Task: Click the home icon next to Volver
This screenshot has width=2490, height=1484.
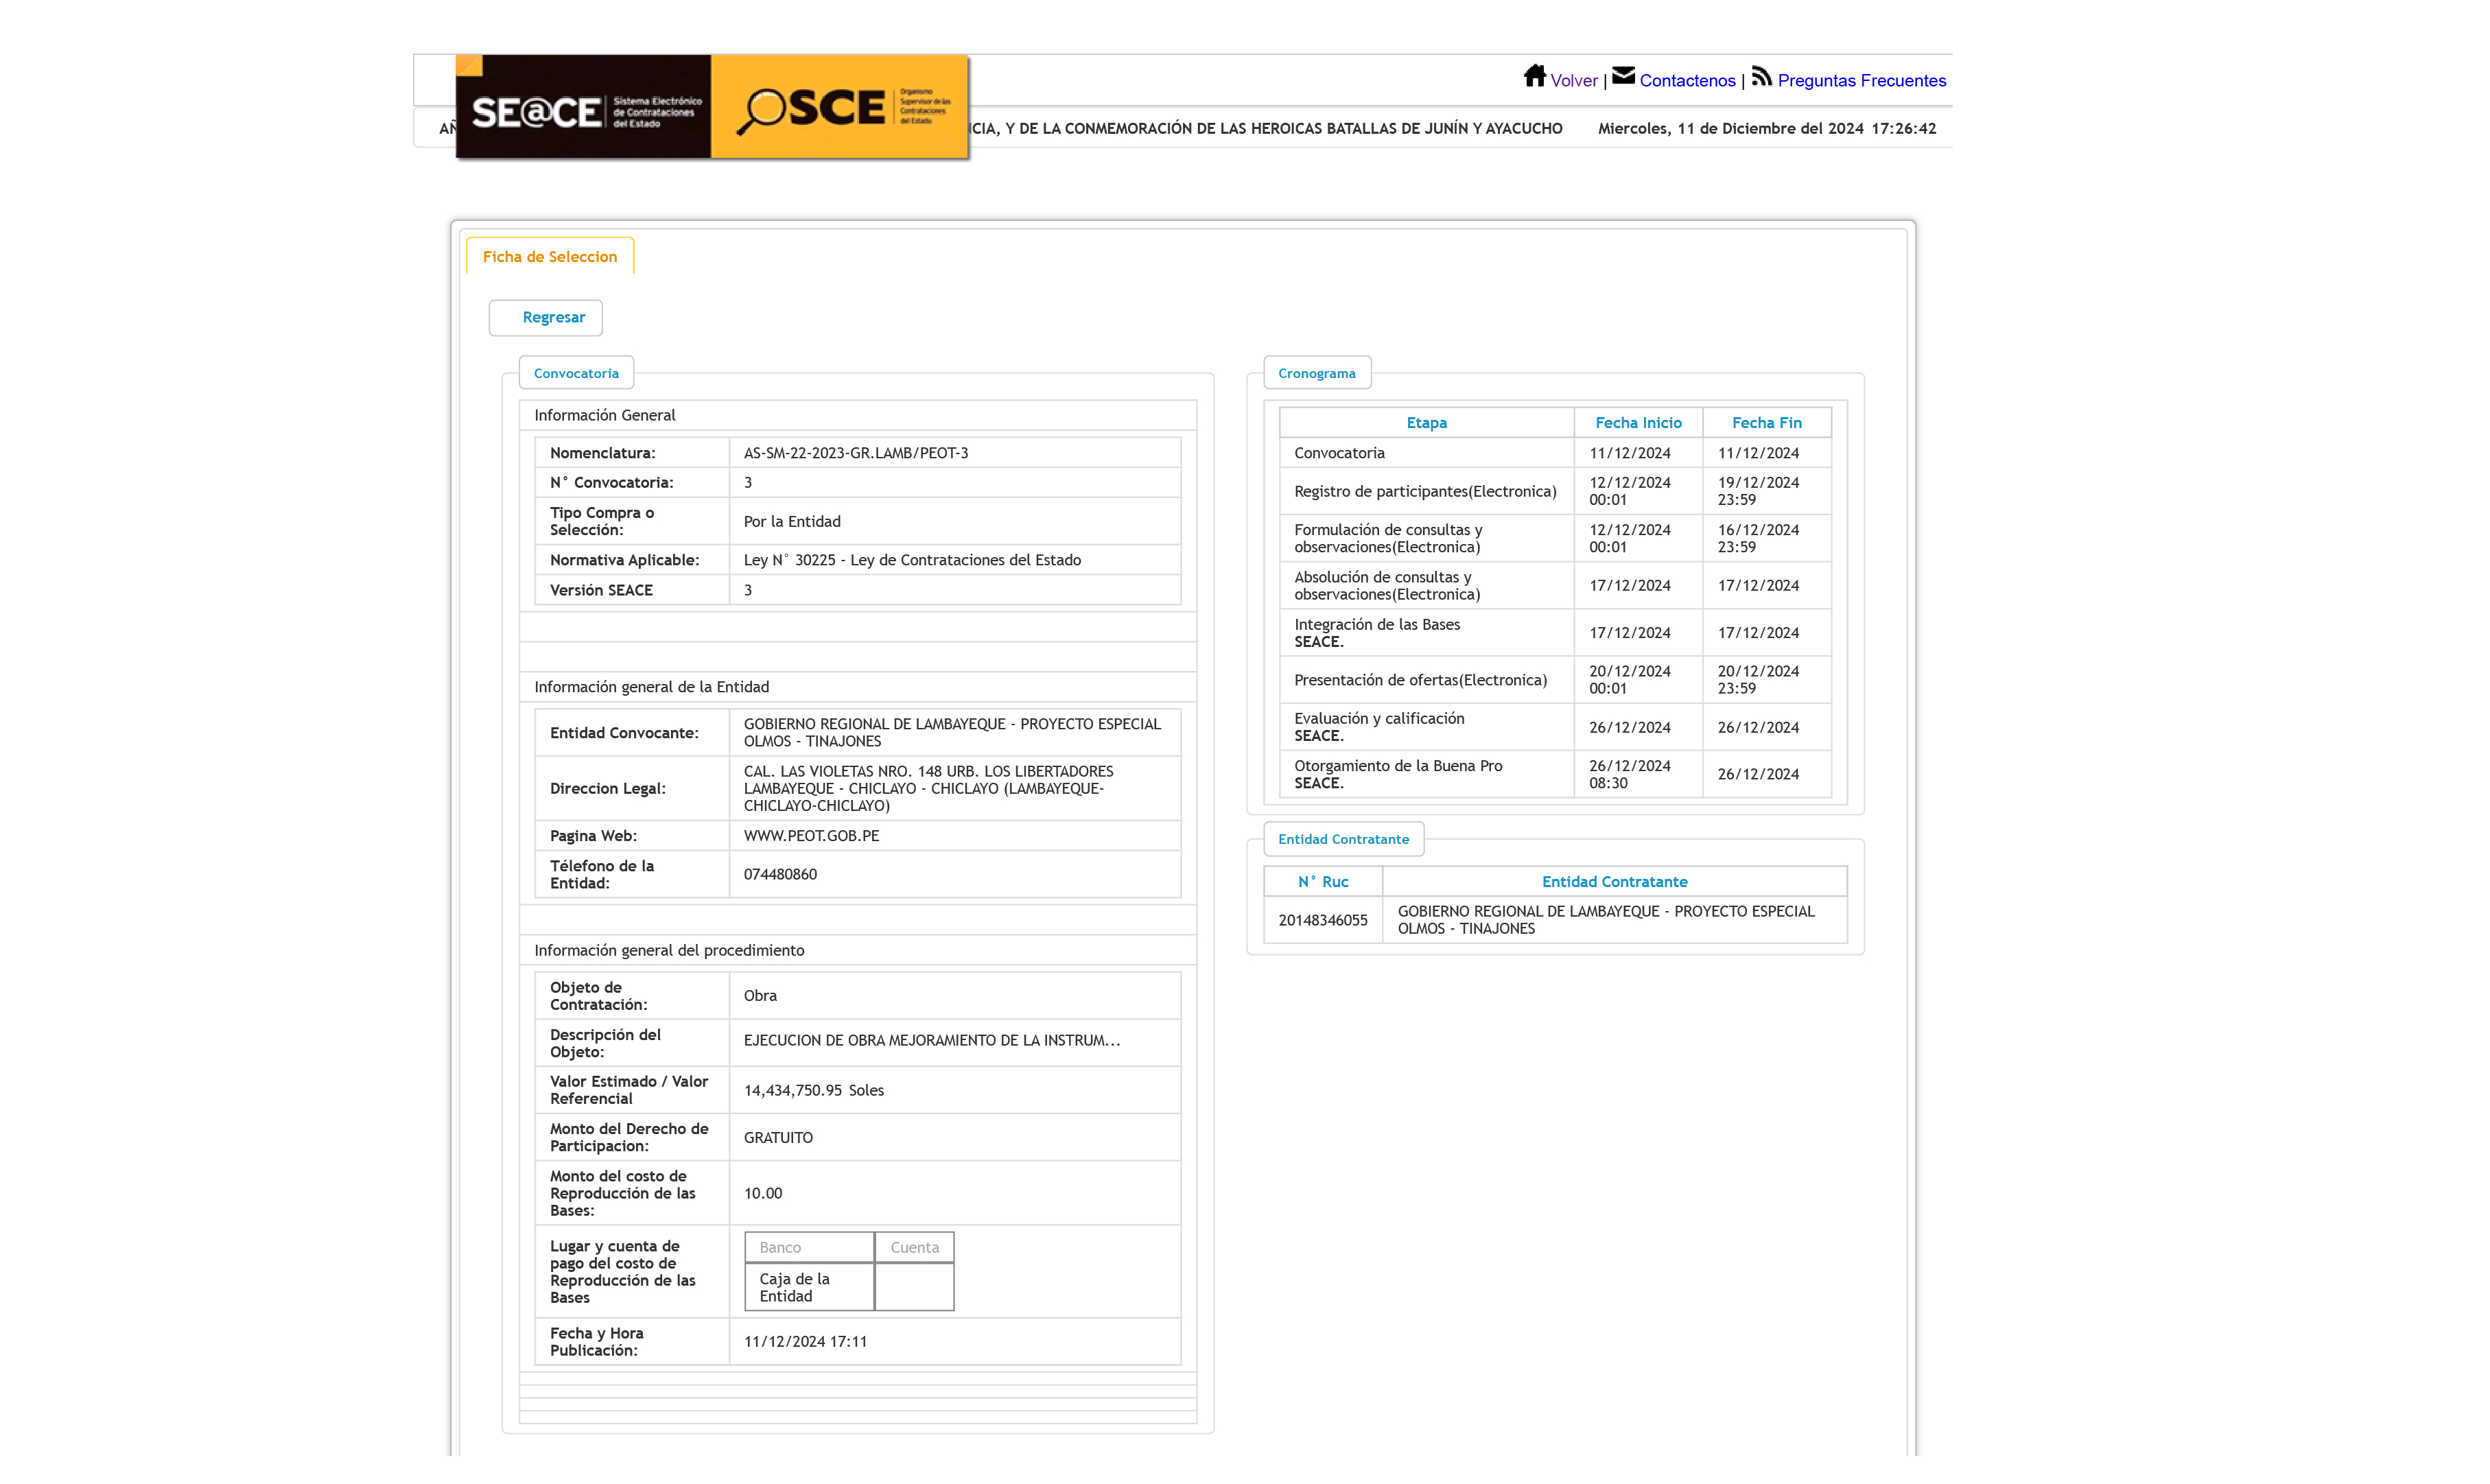Action: click(x=1534, y=76)
